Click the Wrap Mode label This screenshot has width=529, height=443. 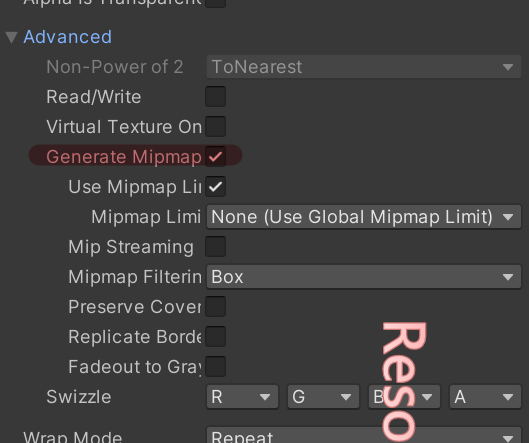pos(73,437)
